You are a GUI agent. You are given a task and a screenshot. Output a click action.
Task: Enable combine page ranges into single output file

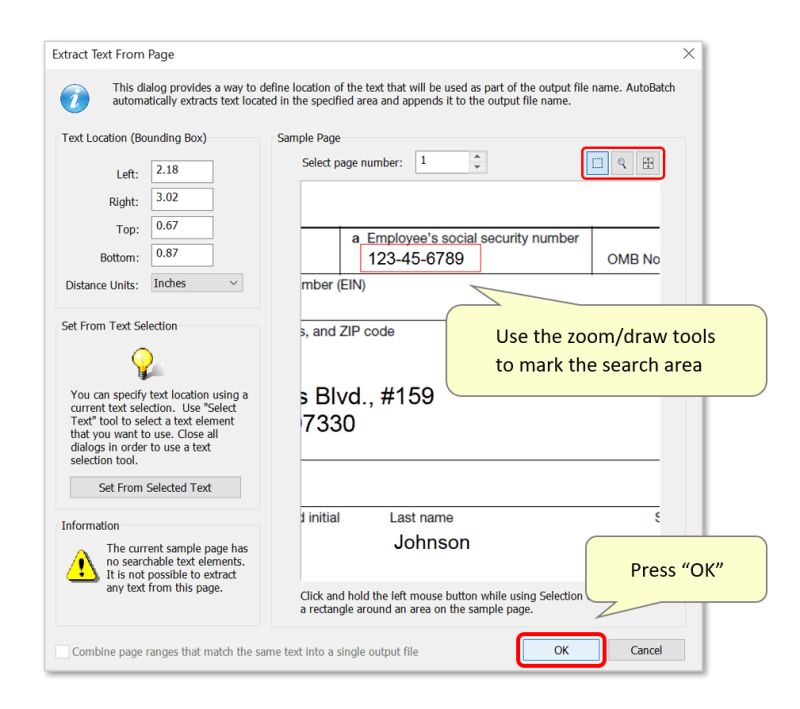tap(62, 651)
